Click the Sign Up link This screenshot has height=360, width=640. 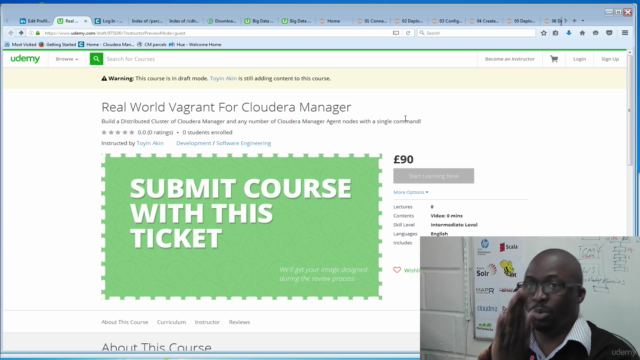click(x=610, y=59)
